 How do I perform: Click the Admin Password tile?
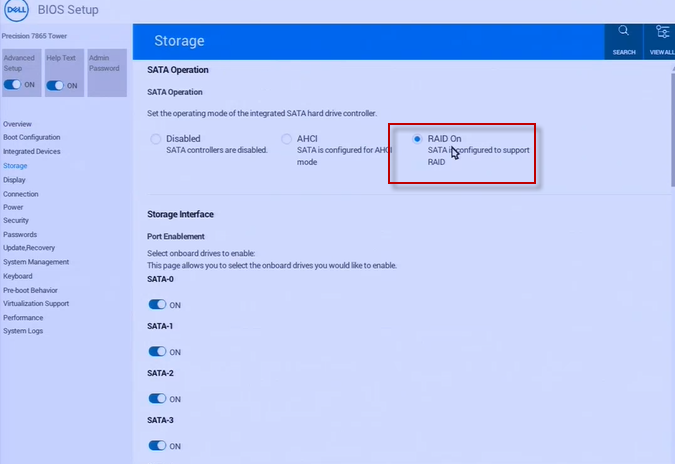(107, 73)
